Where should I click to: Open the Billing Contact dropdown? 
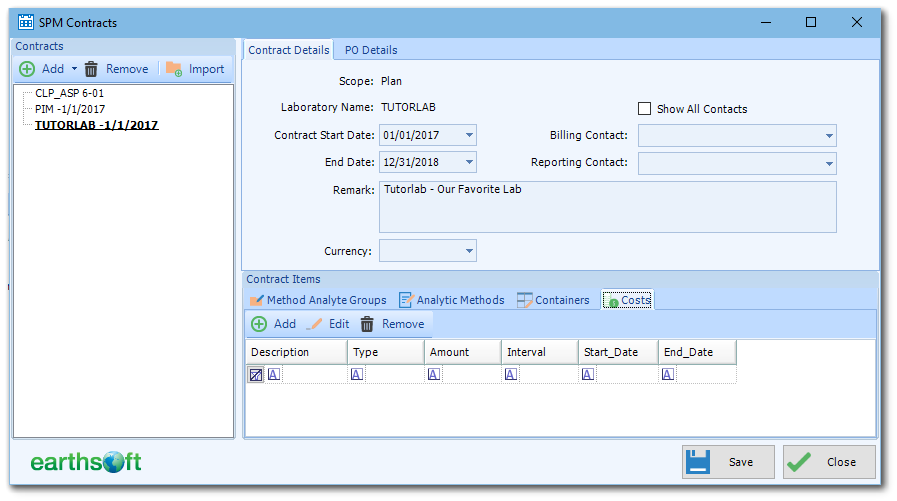829,136
